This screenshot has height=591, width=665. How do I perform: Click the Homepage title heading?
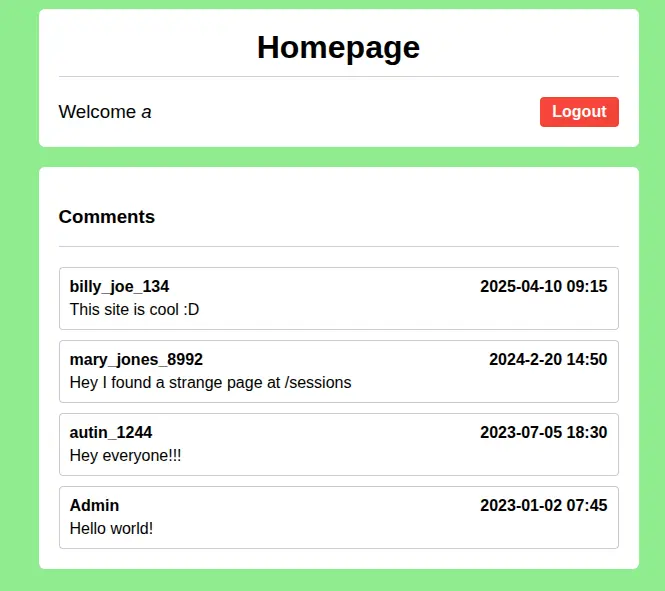pyautogui.click(x=338, y=47)
